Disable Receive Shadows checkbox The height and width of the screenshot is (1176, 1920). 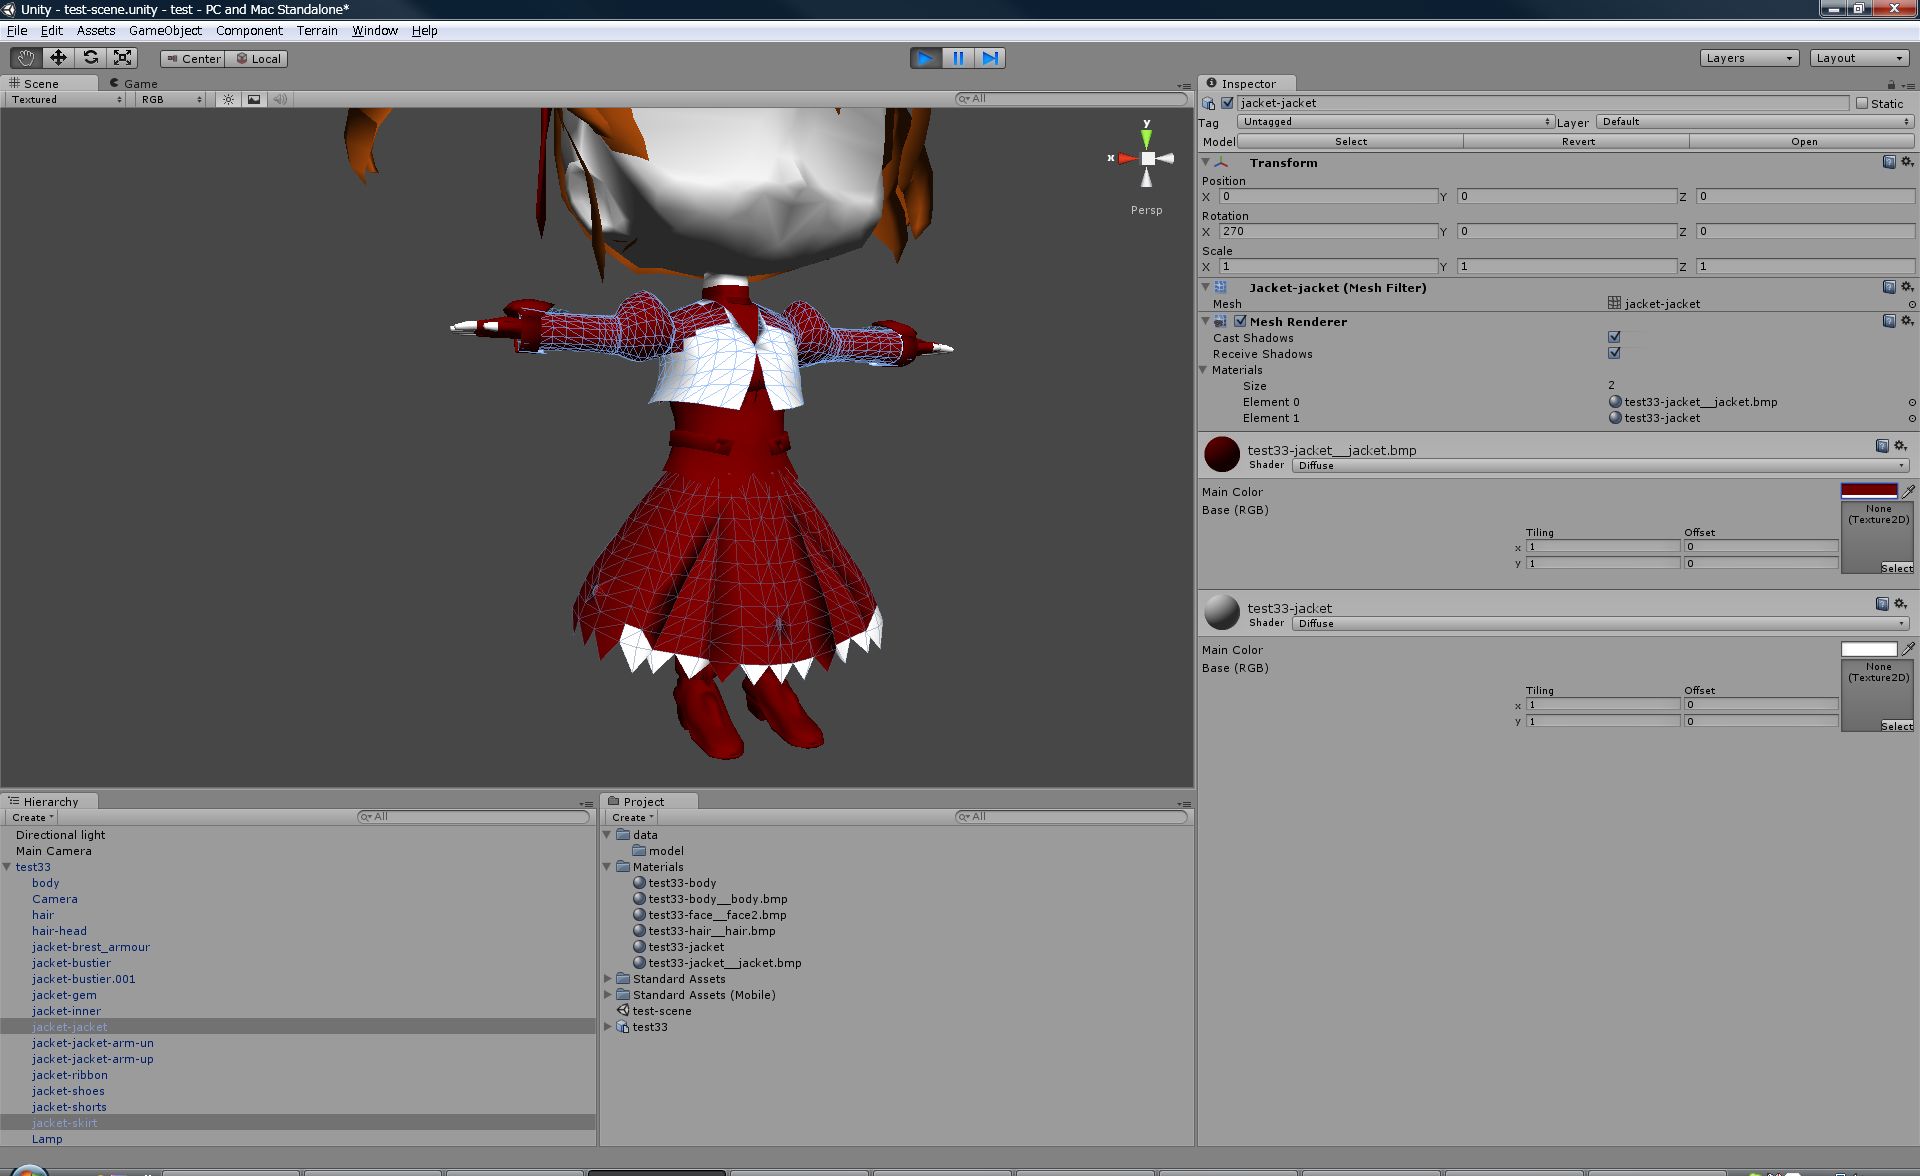point(1614,353)
